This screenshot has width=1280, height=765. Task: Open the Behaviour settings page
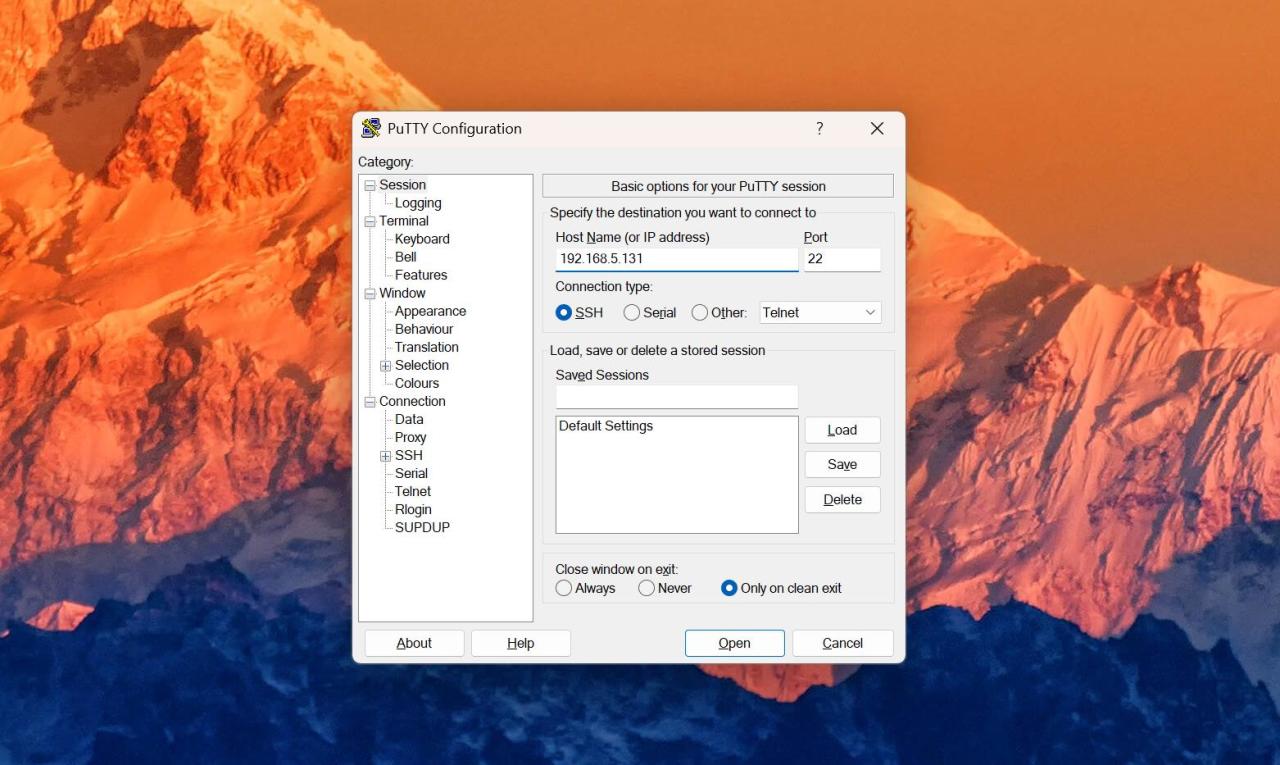(424, 329)
